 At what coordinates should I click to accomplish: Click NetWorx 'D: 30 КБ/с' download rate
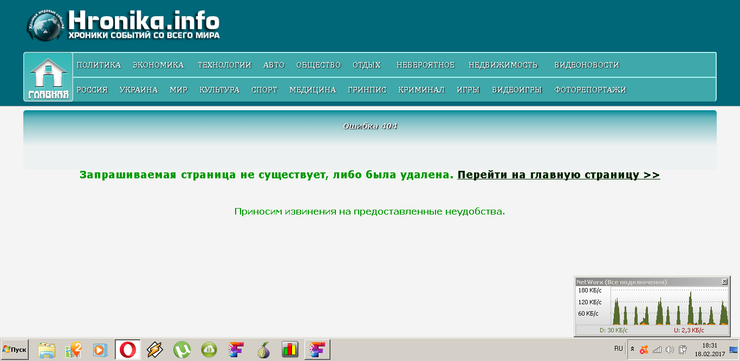614,331
